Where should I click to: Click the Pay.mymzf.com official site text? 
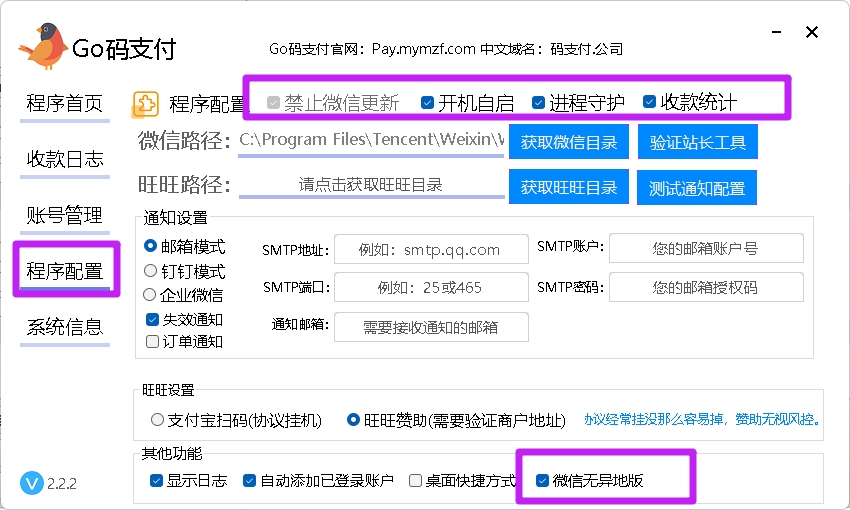point(423,49)
